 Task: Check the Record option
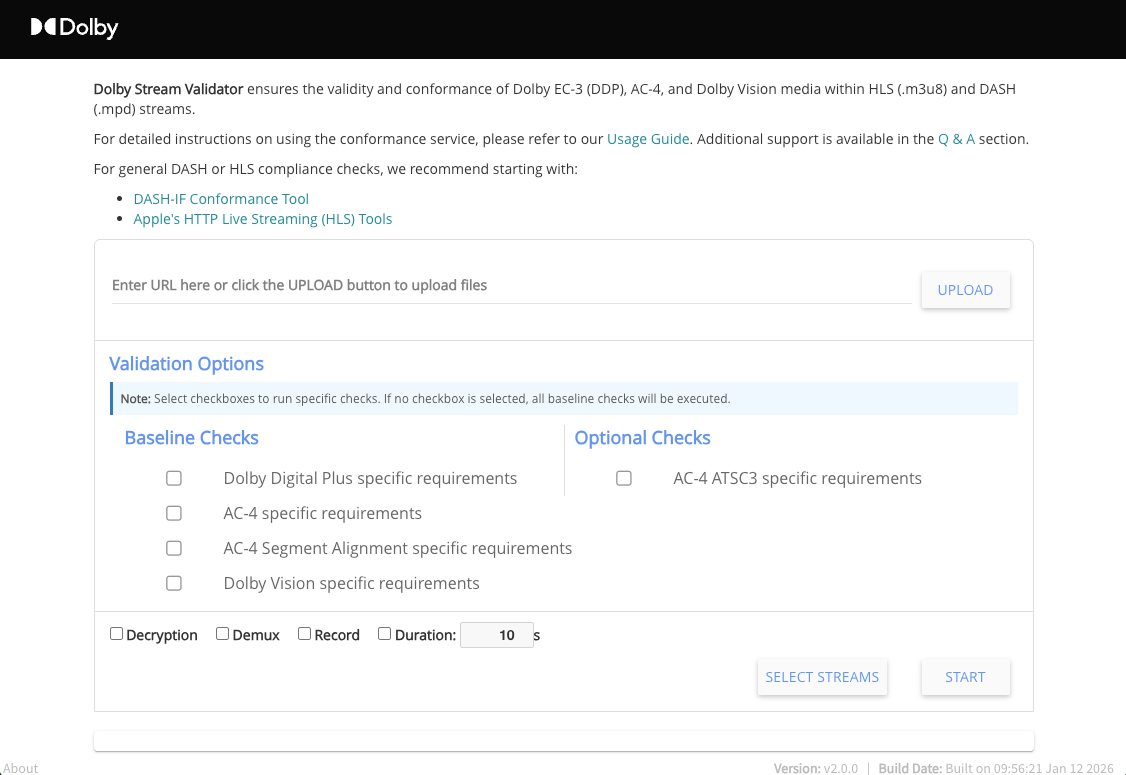305,634
